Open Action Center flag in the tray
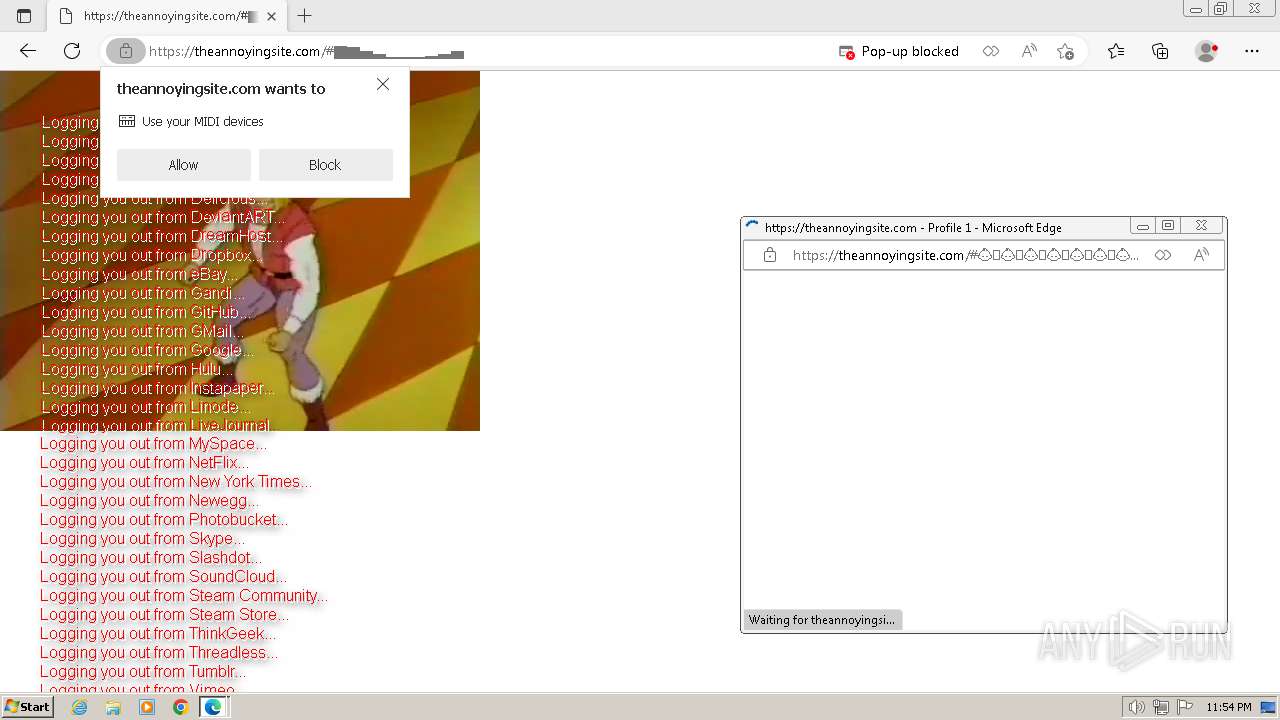The width and height of the screenshot is (1280, 720). pyautogui.click(x=1185, y=707)
